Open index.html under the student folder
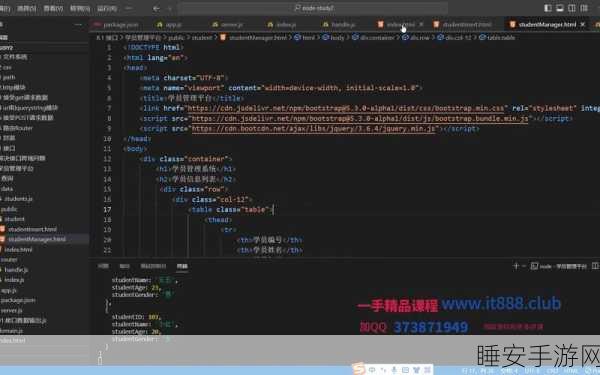Screen dimensions: 600x375 tap(18, 249)
